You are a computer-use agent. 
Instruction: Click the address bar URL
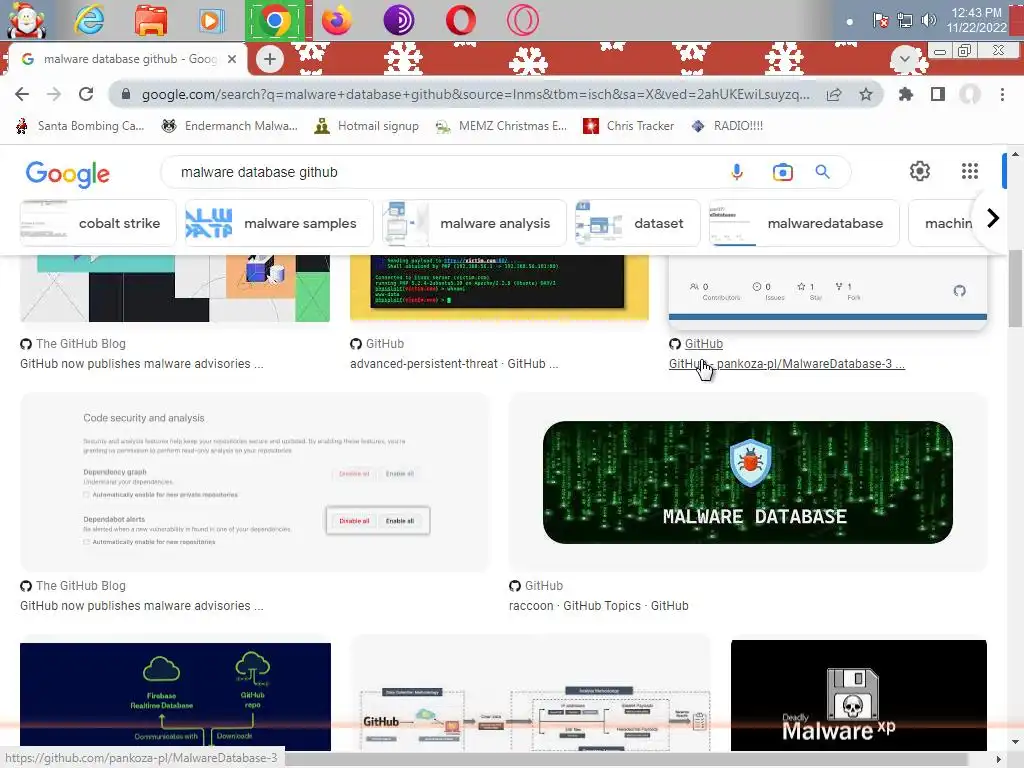coord(475,95)
